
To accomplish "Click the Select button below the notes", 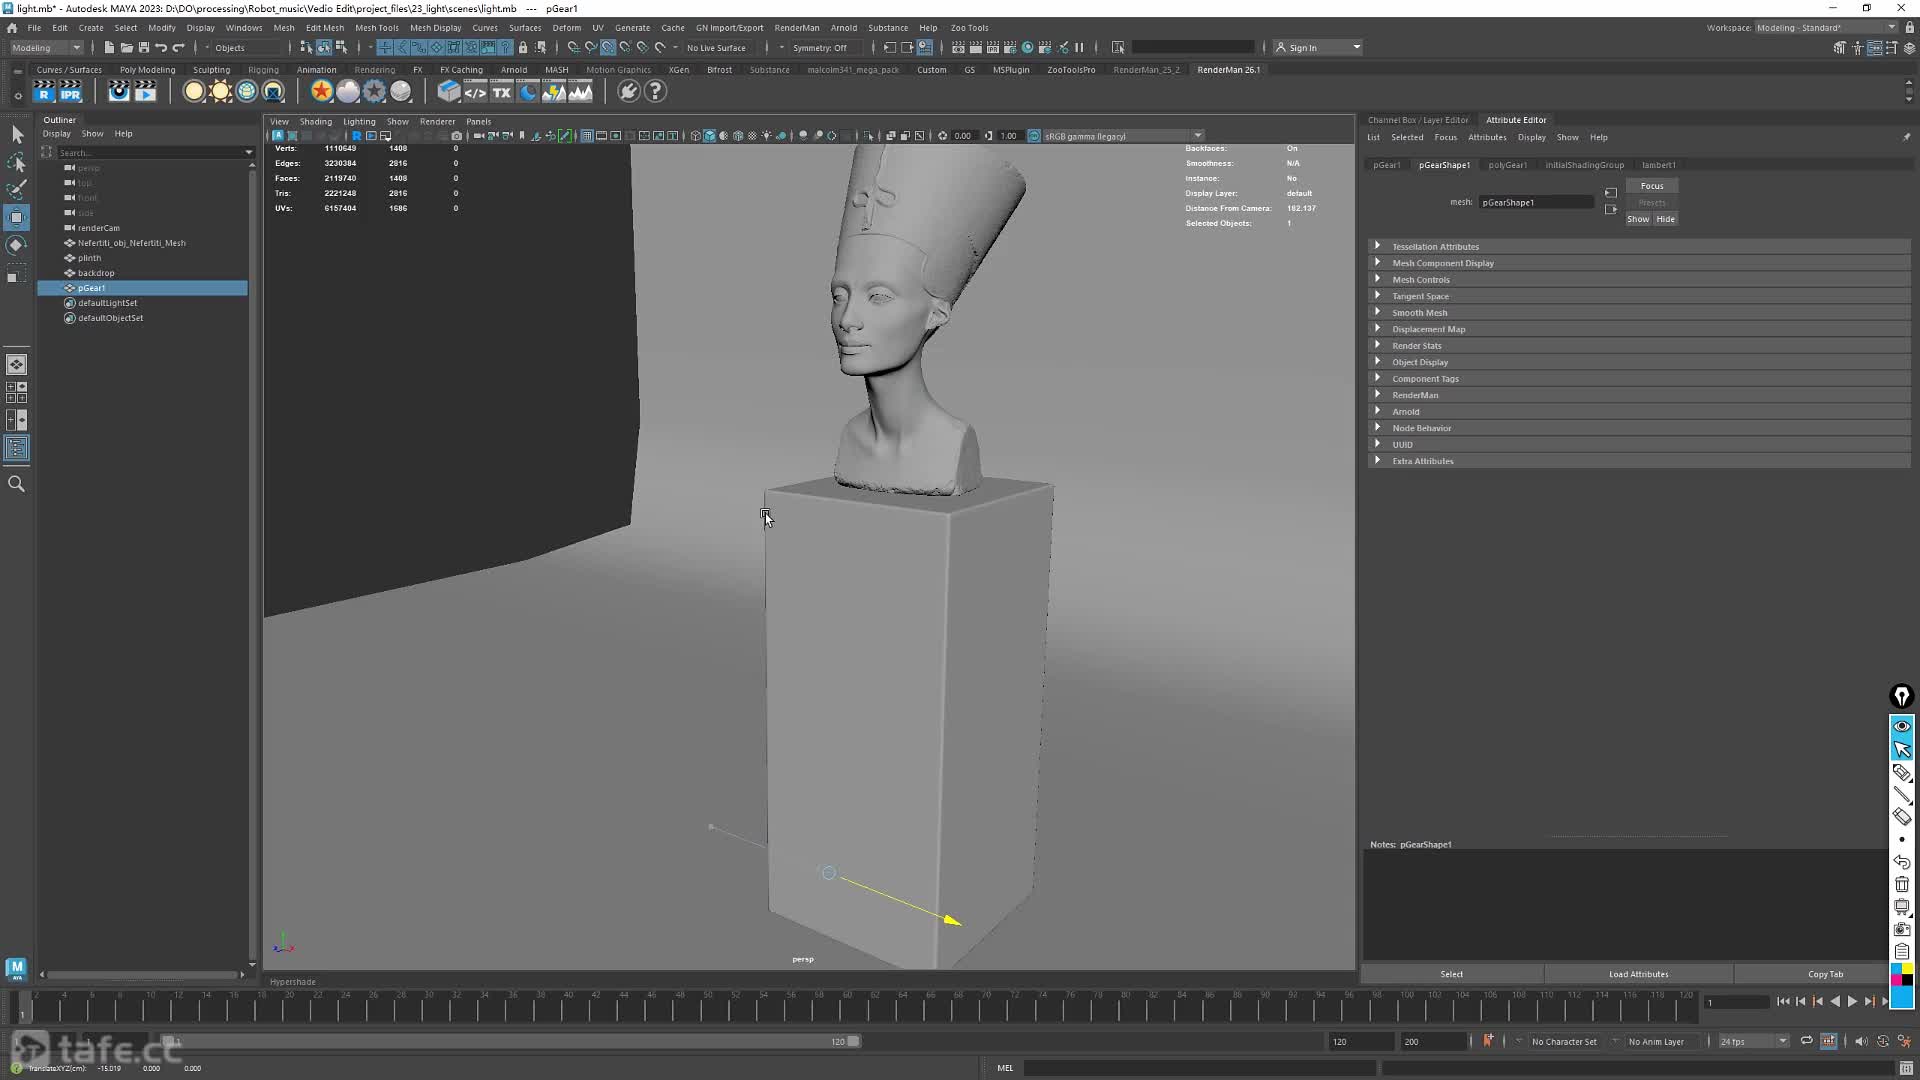I will [1451, 974].
